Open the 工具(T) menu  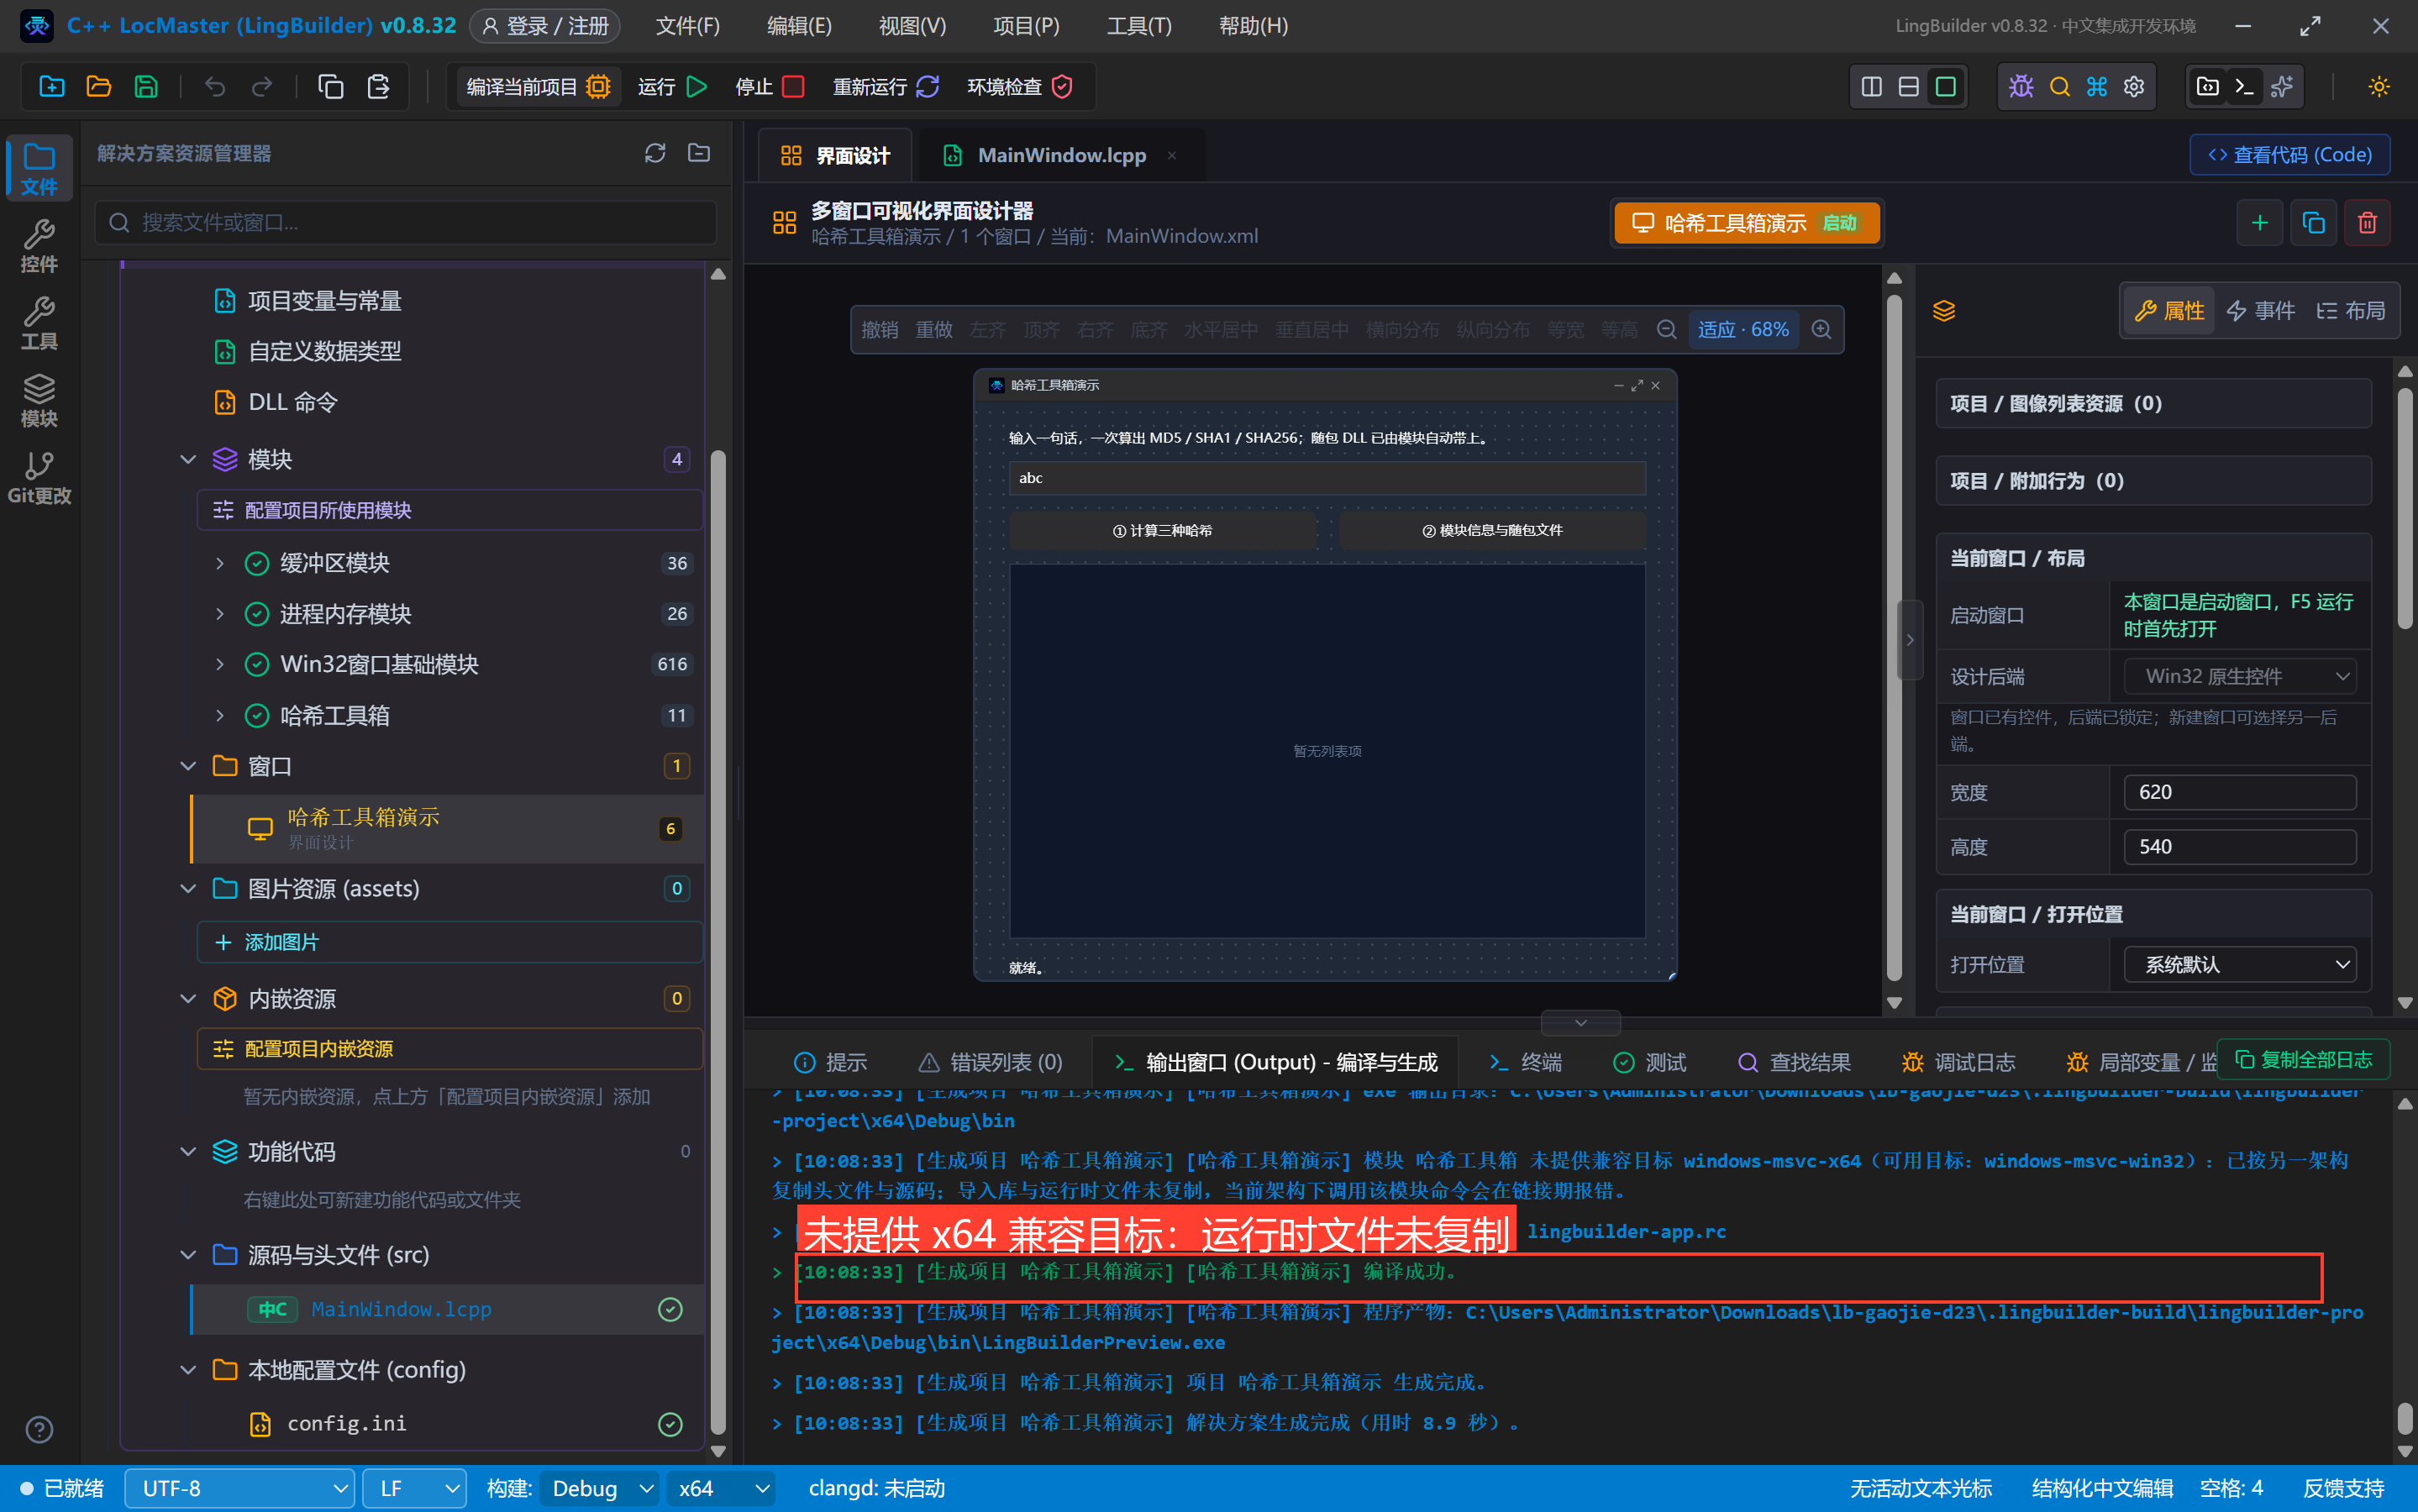pos(1138,26)
